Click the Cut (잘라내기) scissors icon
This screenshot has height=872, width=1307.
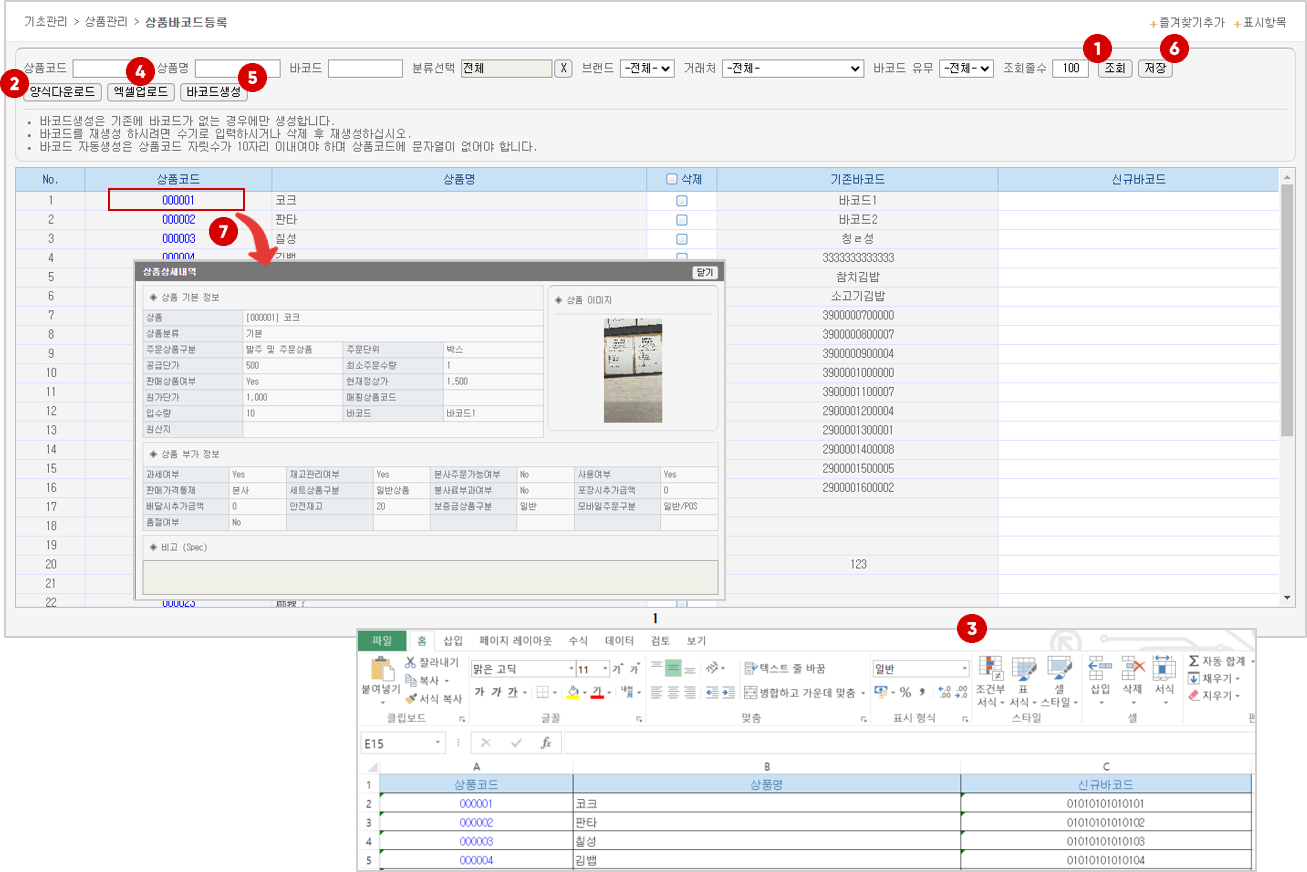point(411,662)
